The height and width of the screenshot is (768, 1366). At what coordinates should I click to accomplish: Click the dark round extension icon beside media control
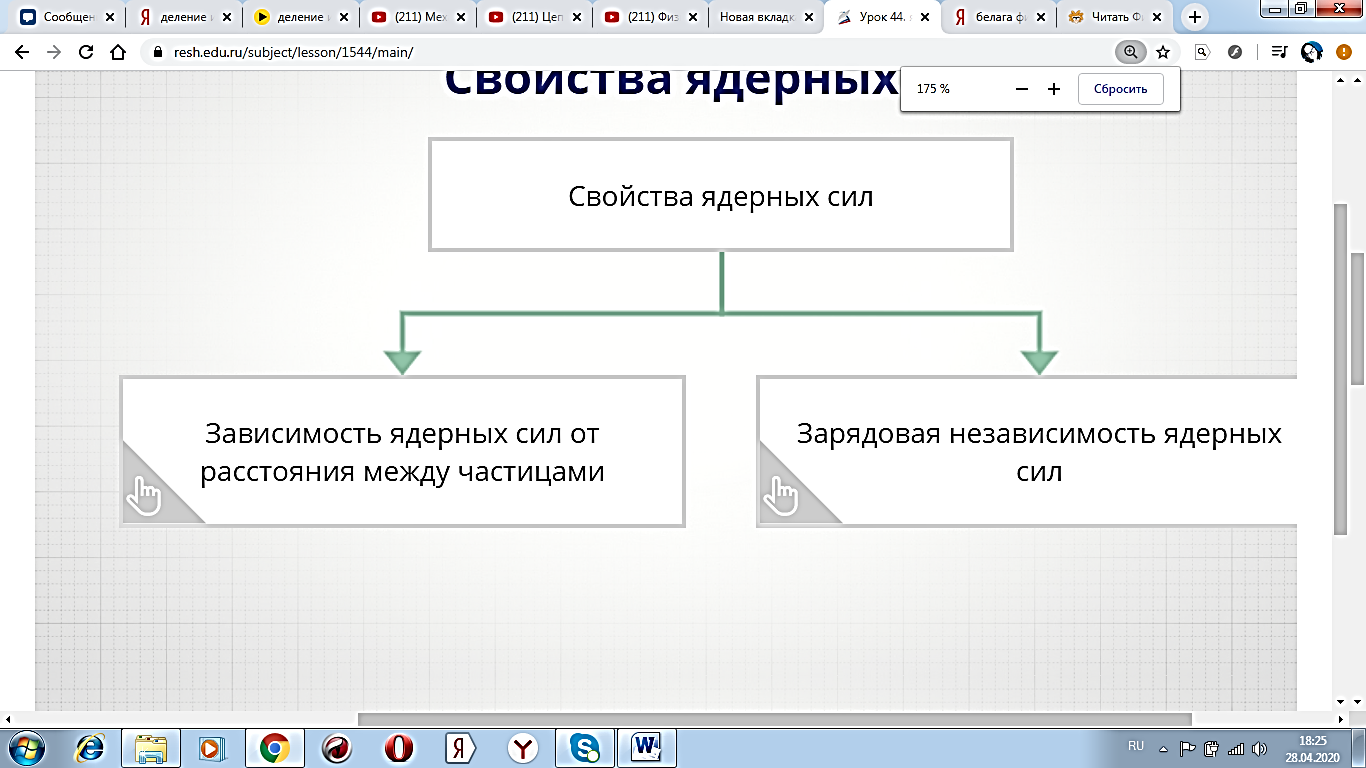pyautogui.click(x=1235, y=52)
